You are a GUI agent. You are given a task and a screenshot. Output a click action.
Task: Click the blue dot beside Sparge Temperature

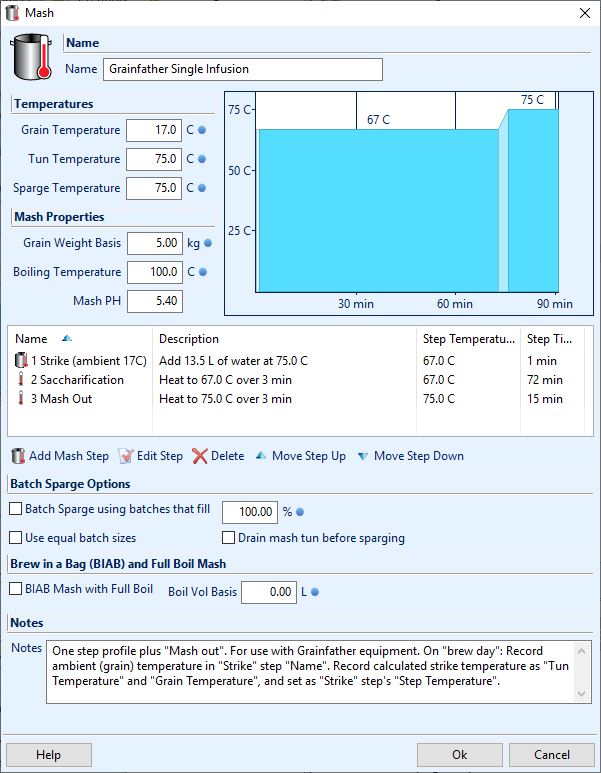point(202,188)
